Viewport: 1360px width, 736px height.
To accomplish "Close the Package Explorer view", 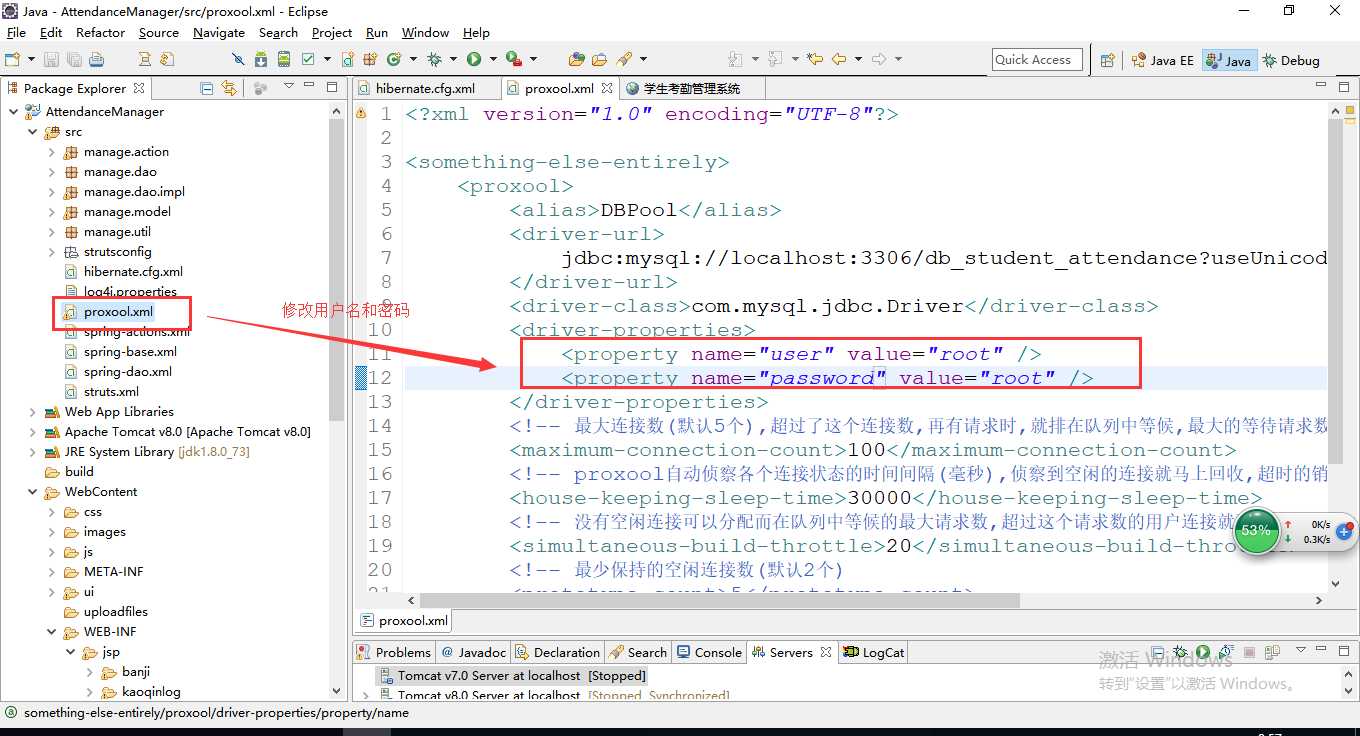I will (x=139, y=88).
